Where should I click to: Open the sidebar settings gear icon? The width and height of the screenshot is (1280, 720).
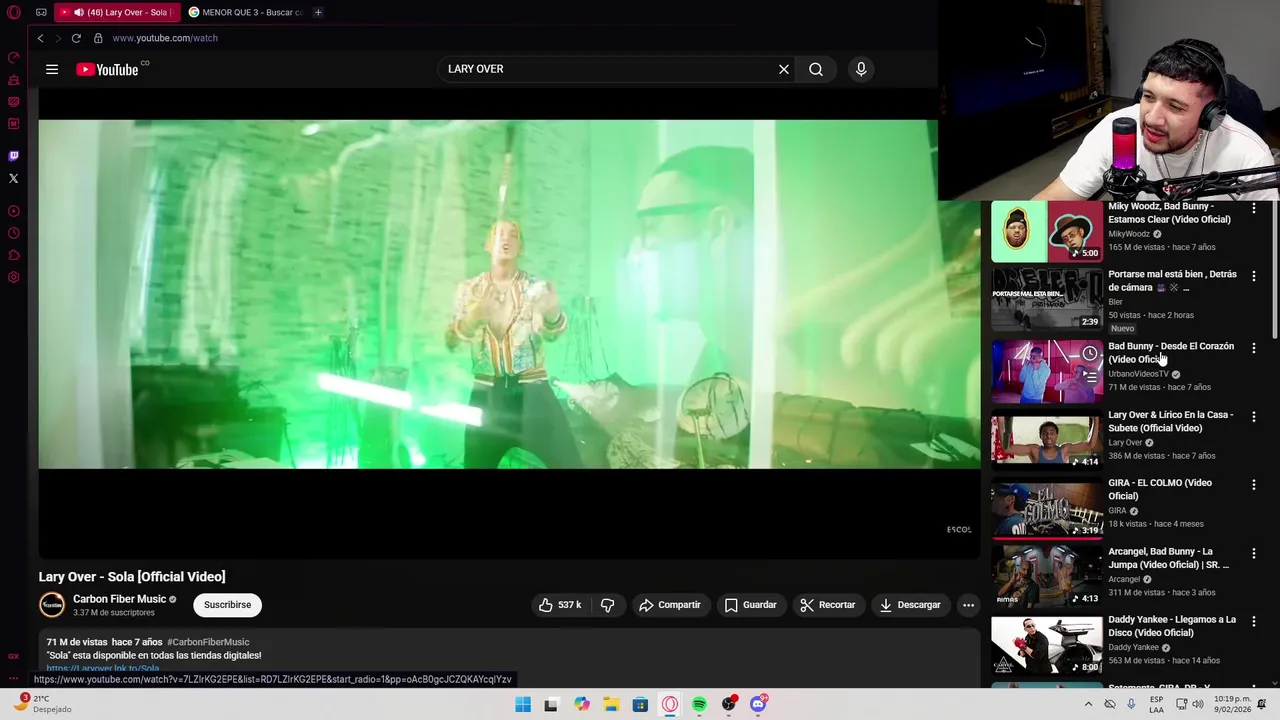point(14,277)
